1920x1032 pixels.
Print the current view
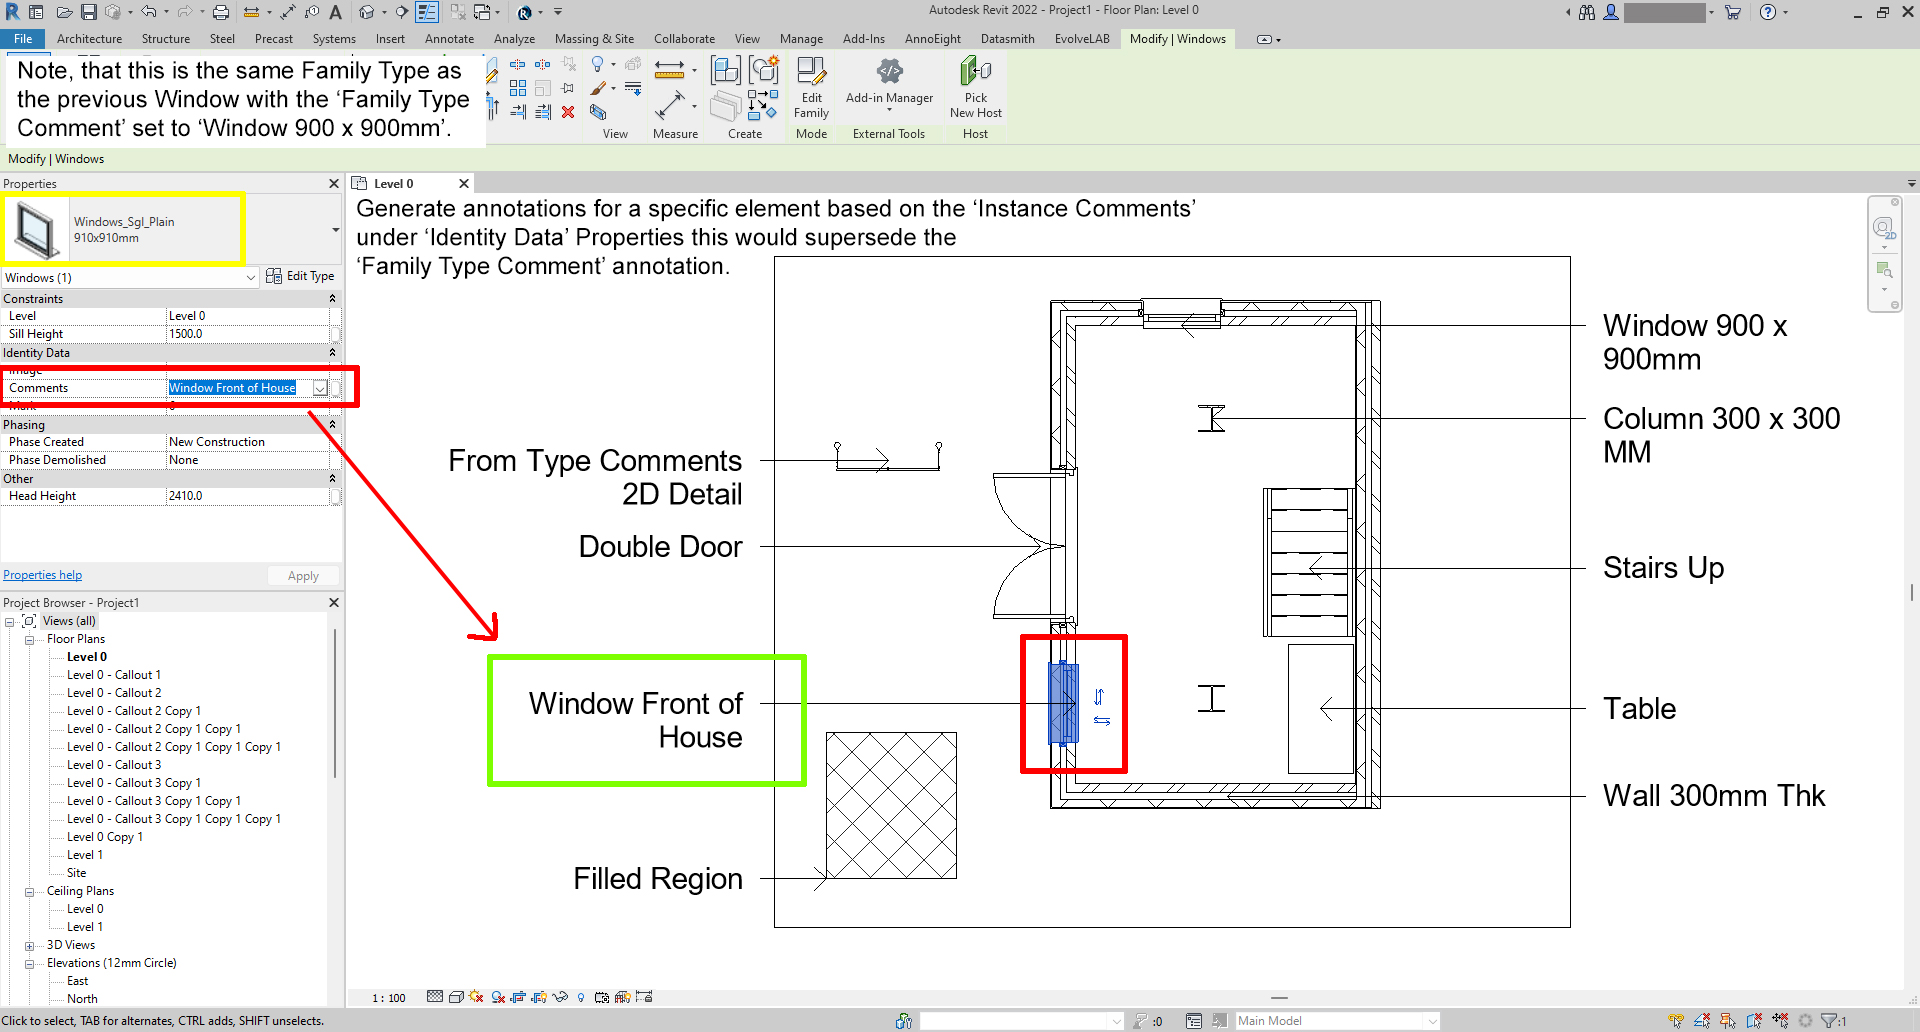click(x=221, y=12)
